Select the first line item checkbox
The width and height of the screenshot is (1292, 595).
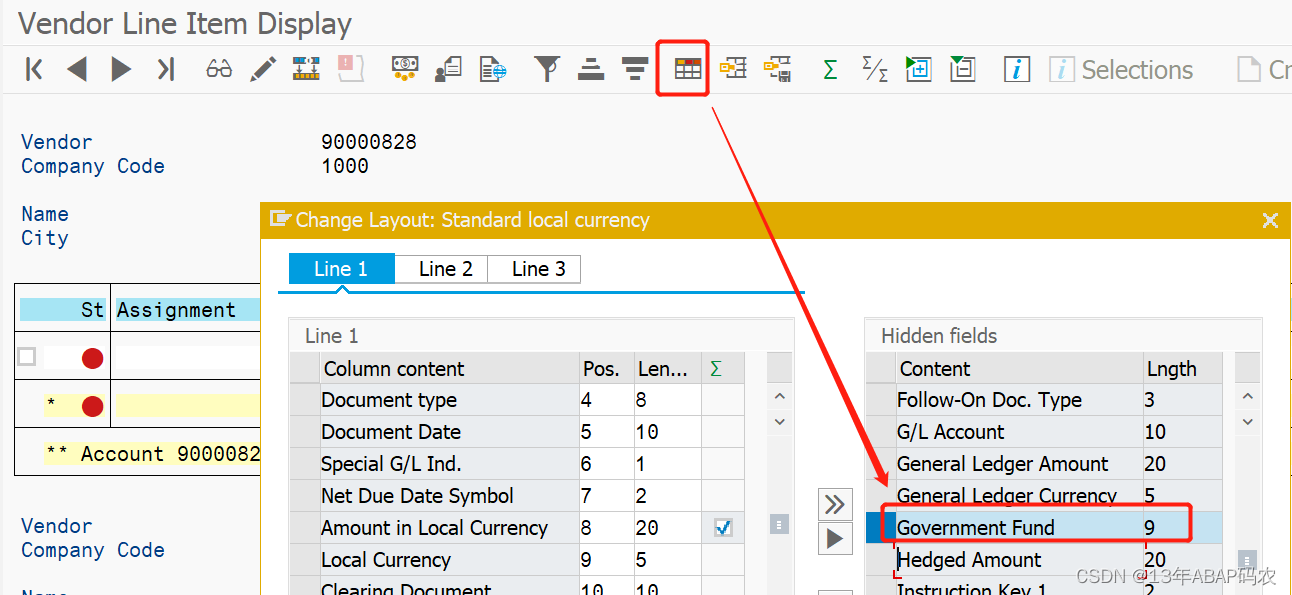(x=28, y=356)
